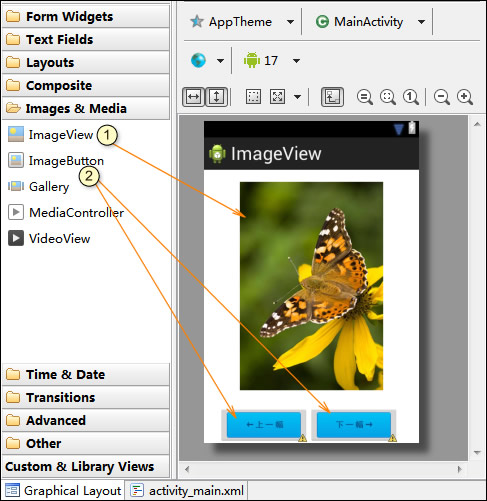Viewport: 487px width, 501px height.
Task: Click the next image blue button
Action: tap(354, 424)
